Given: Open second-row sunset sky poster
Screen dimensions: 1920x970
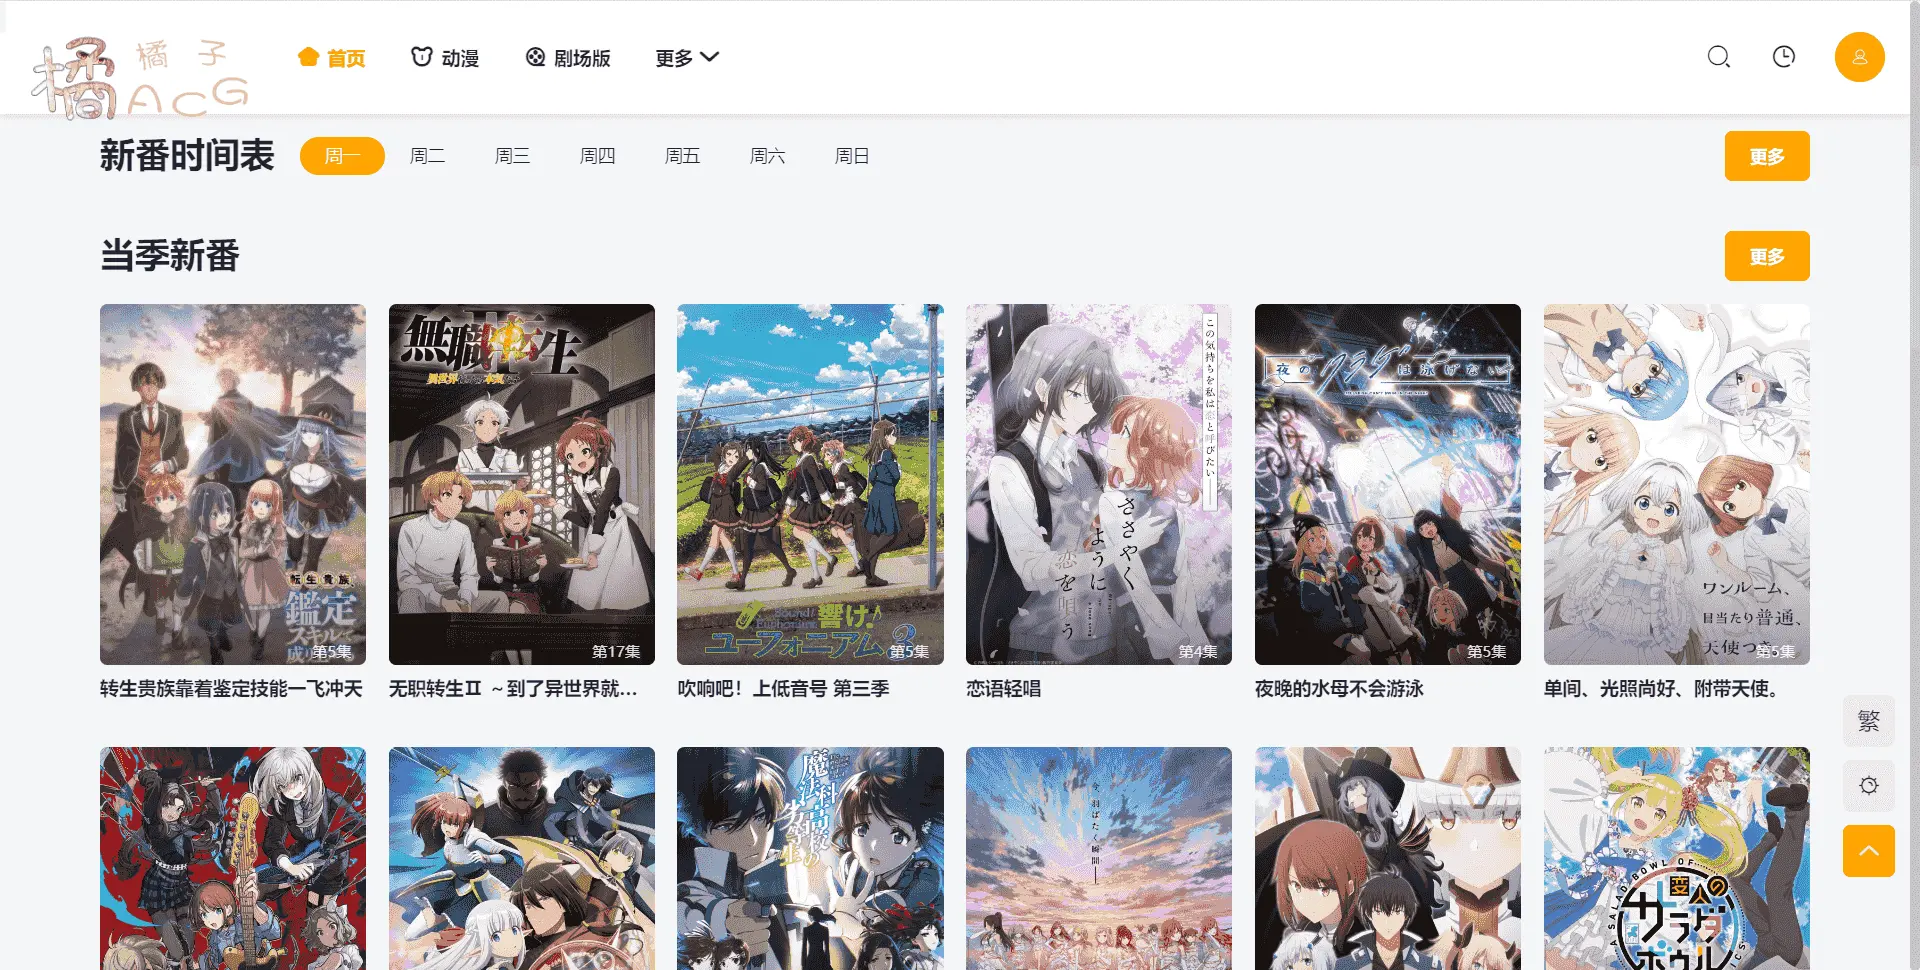Looking at the screenshot, I should click(x=1099, y=858).
